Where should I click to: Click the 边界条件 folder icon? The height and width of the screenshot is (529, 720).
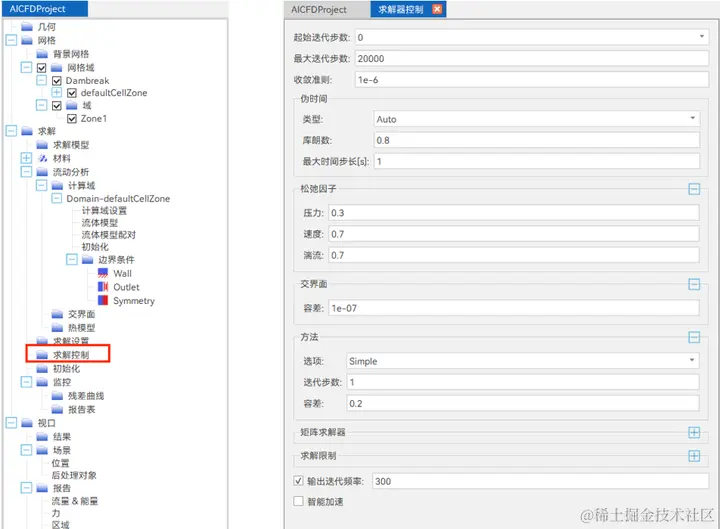click(x=88, y=260)
